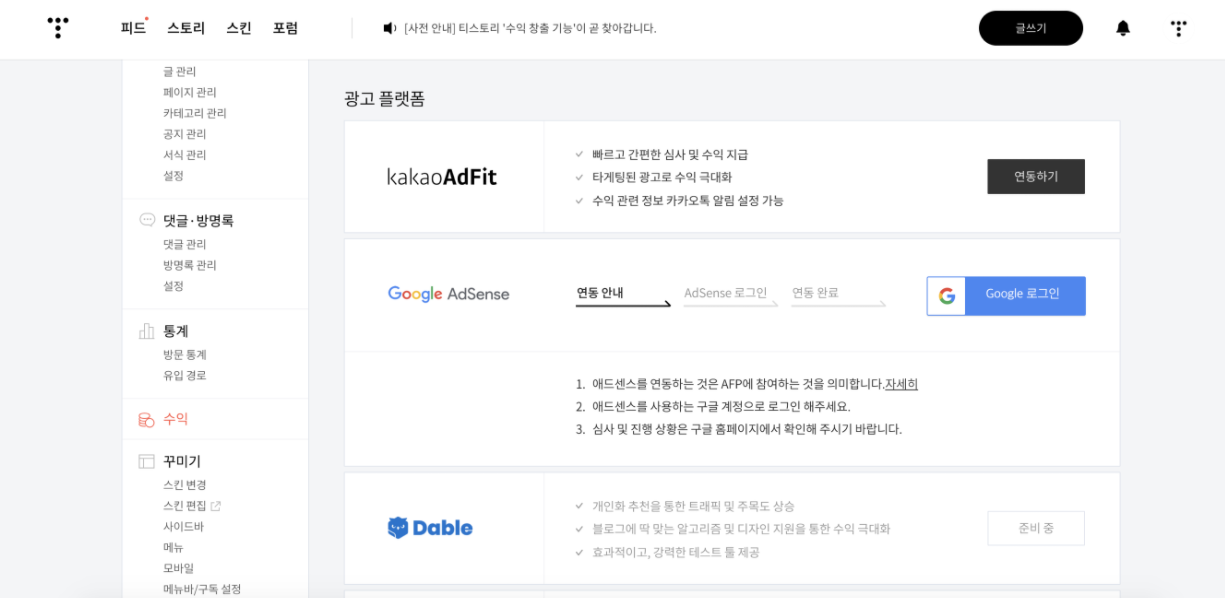
Task: Click the speaker announcement icon
Action: (x=390, y=28)
